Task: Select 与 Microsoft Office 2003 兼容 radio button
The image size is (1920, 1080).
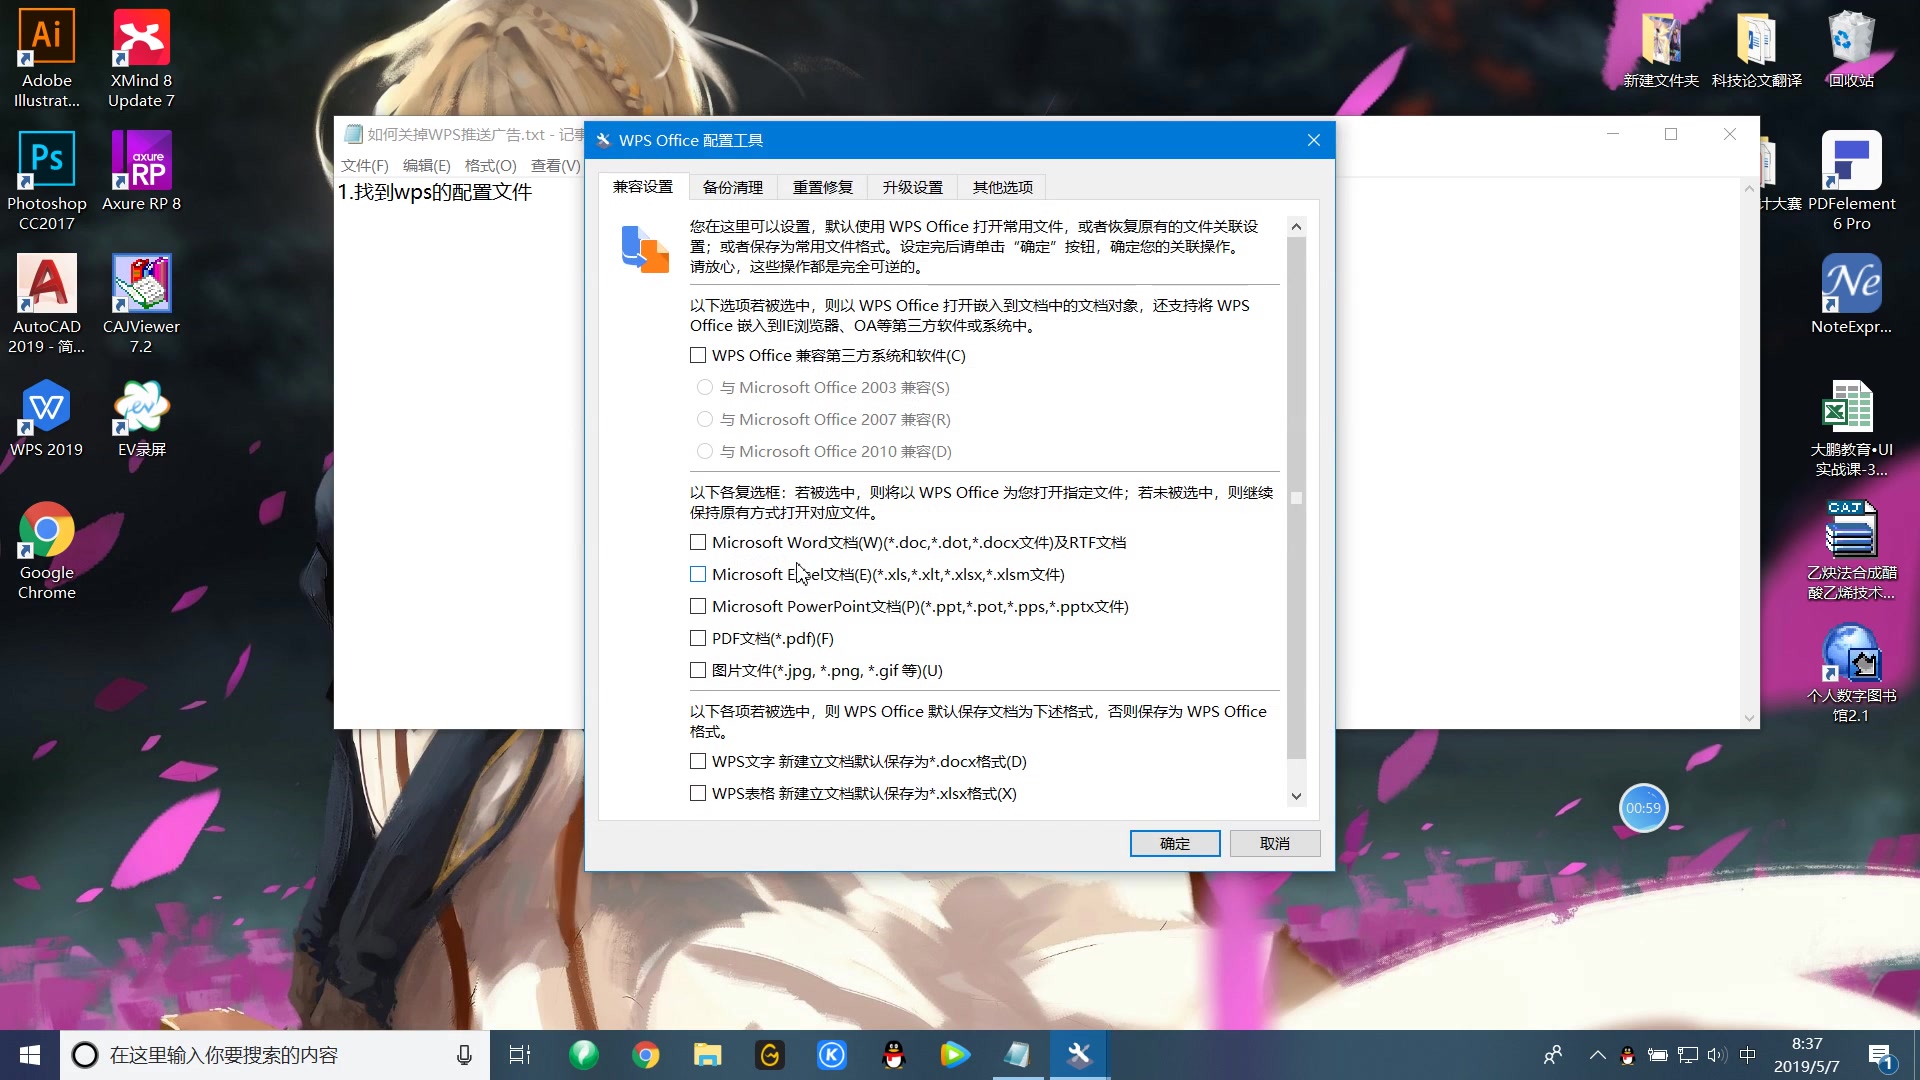Action: [x=704, y=387]
